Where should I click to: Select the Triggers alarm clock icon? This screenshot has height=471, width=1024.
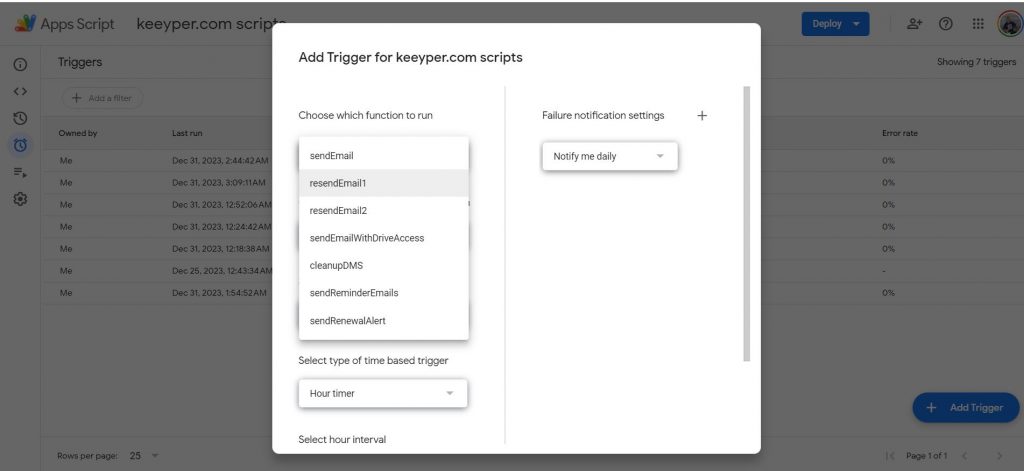[19, 145]
